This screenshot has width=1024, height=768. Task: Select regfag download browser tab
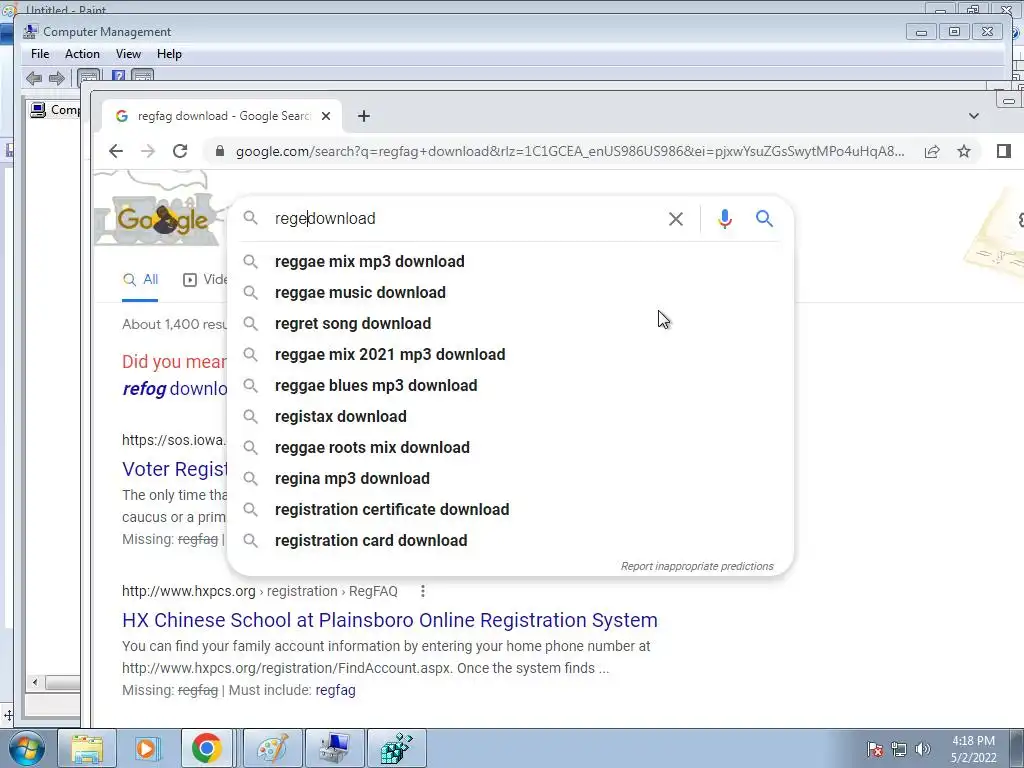222,116
